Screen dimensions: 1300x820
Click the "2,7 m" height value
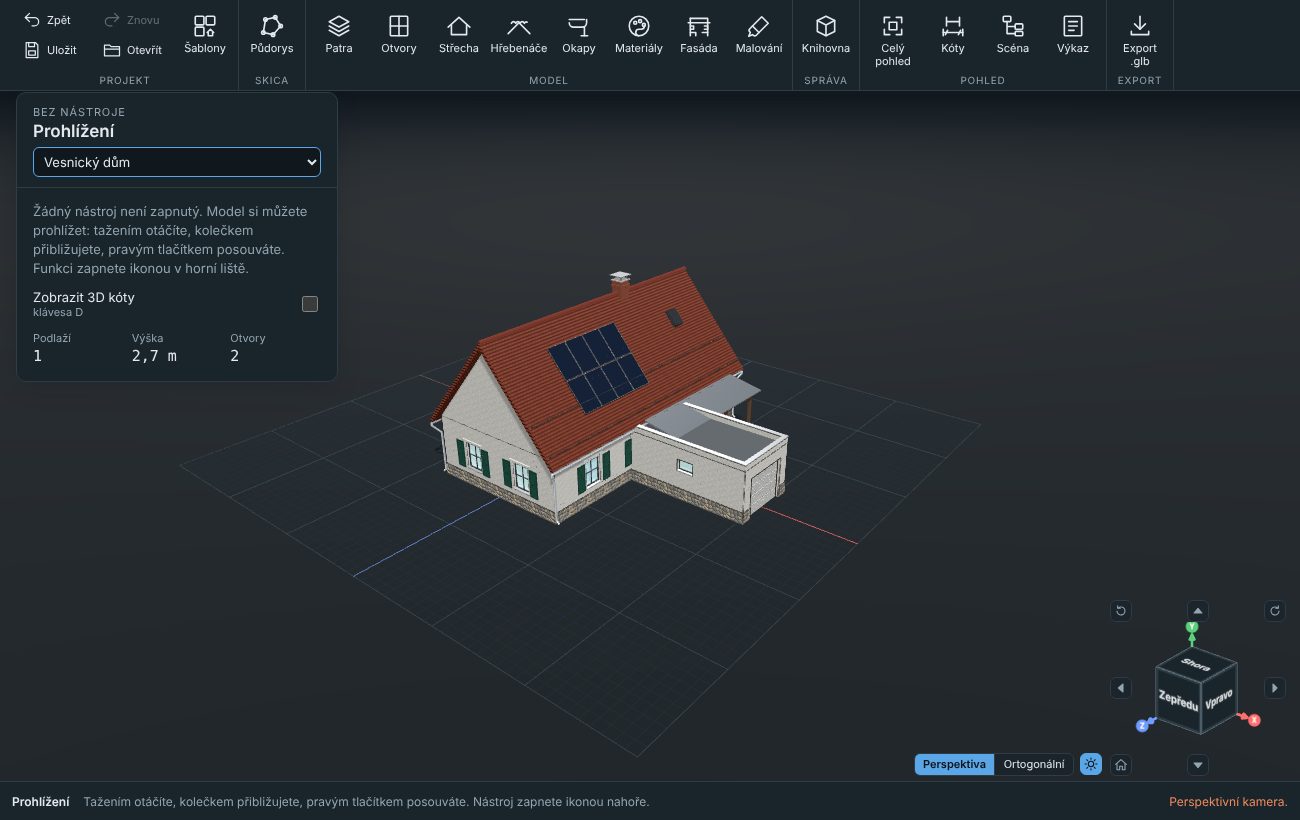(x=154, y=355)
